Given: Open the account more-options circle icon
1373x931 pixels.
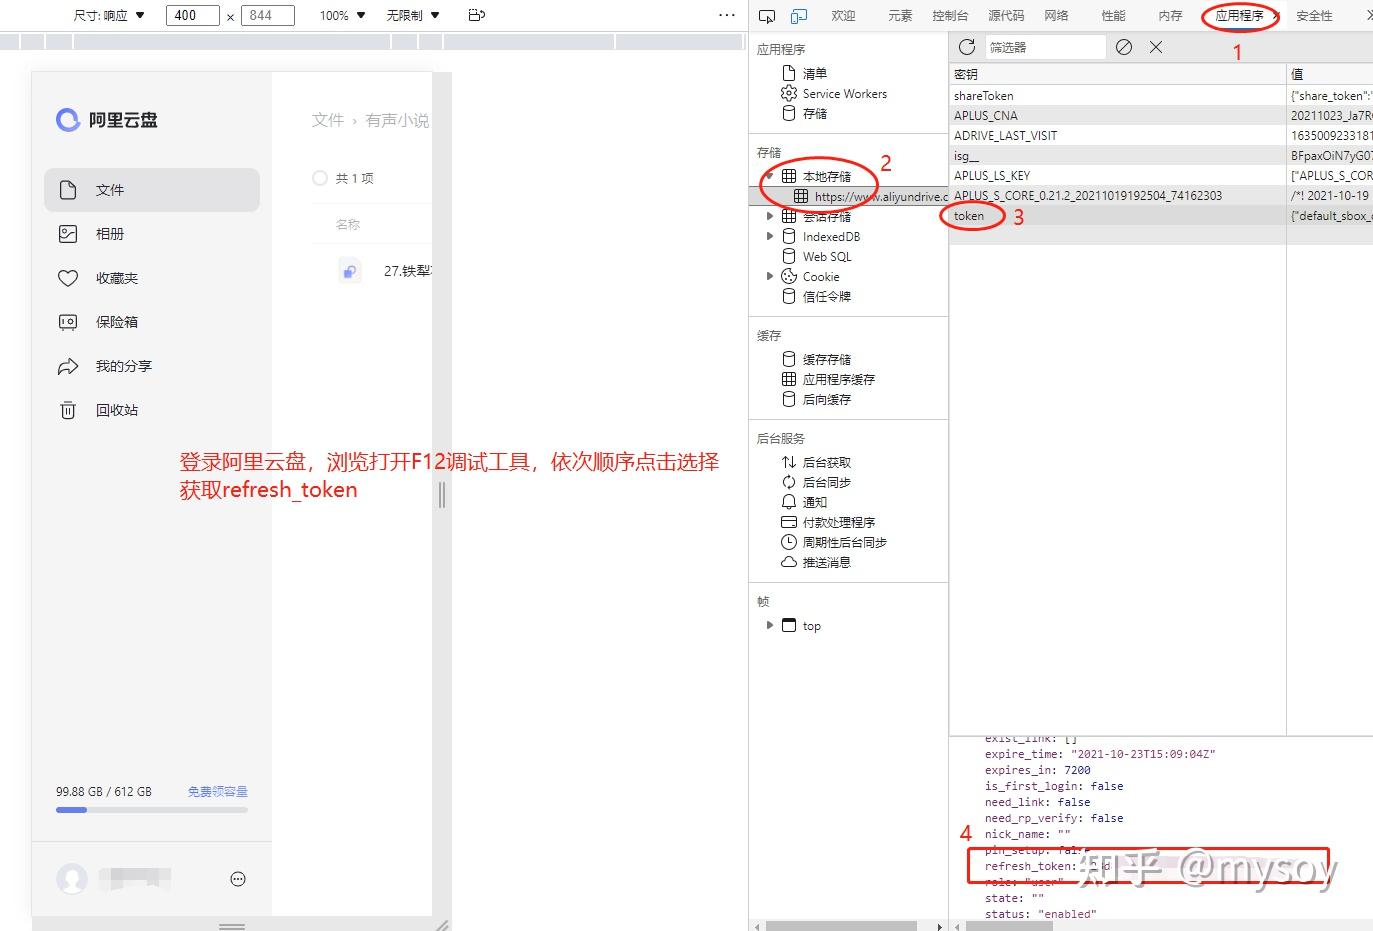Looking at the screenshot, I should pyautogui.click(x=238, y=879).
